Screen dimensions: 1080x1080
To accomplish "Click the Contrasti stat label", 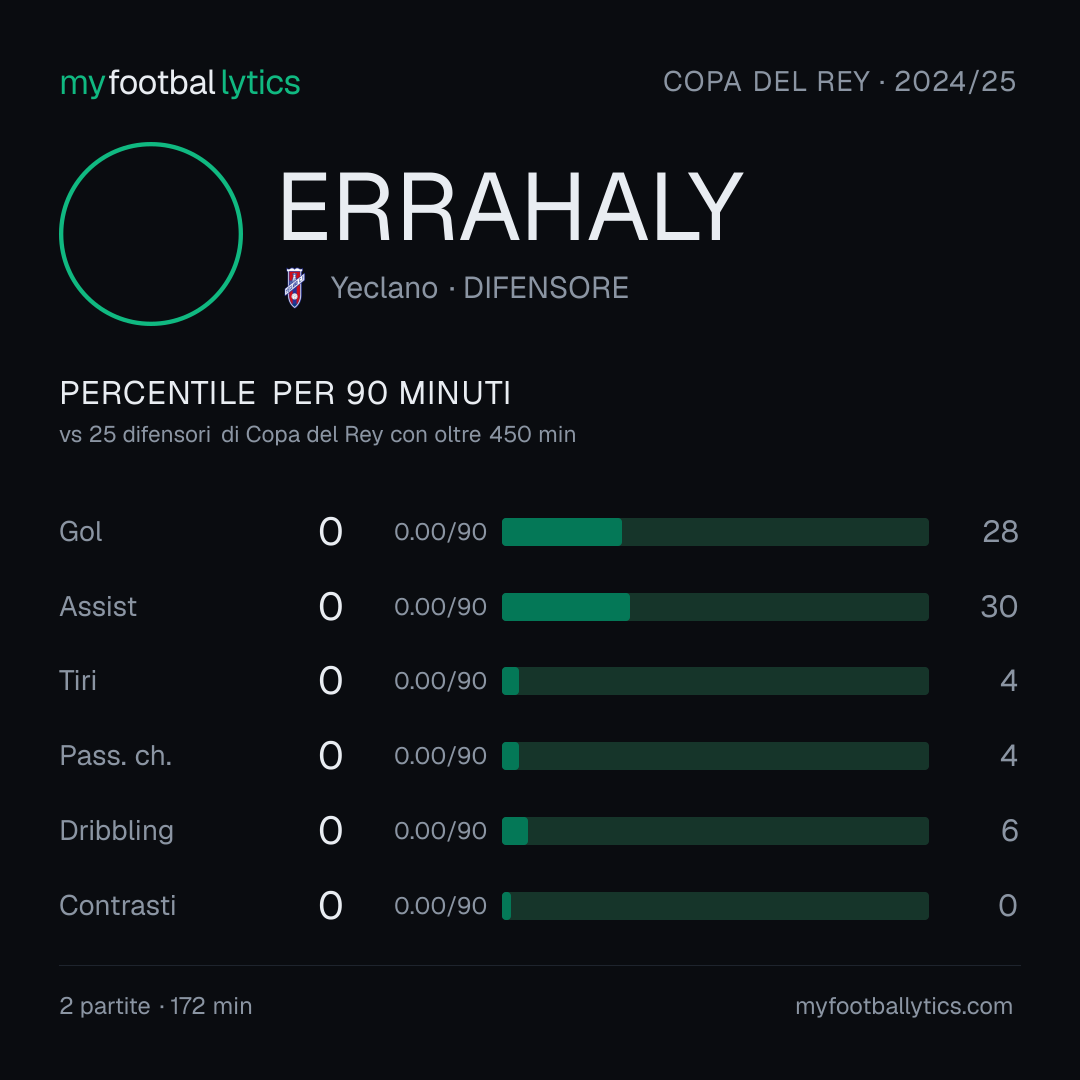I will [x=118, y=906].
